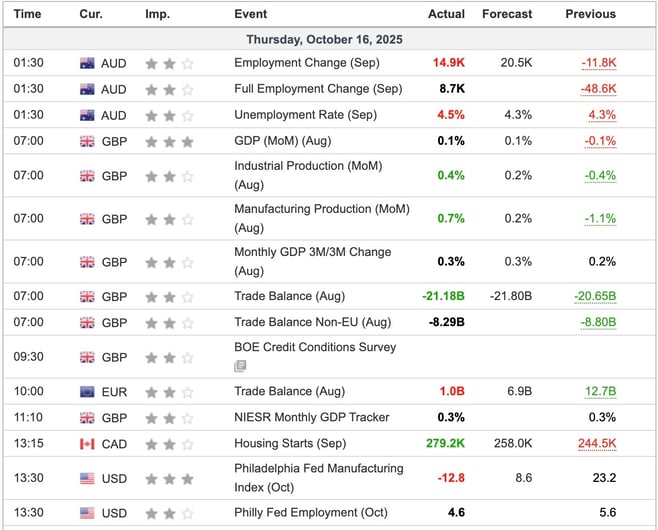Click the EUR flag in Trade Balance row
The height and width of the screenshot is (530, 658).
[x=87, y=391]
